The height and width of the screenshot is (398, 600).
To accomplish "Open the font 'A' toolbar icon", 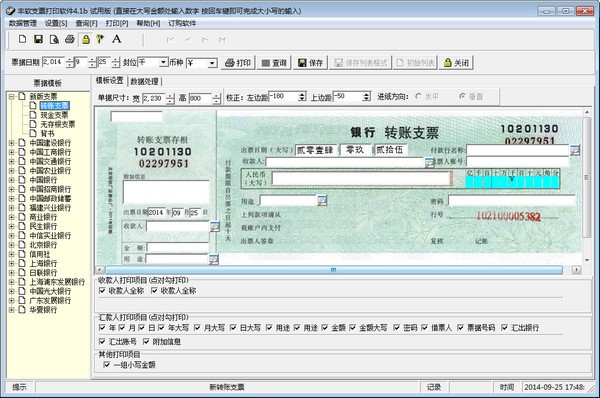I will (116, 39).
